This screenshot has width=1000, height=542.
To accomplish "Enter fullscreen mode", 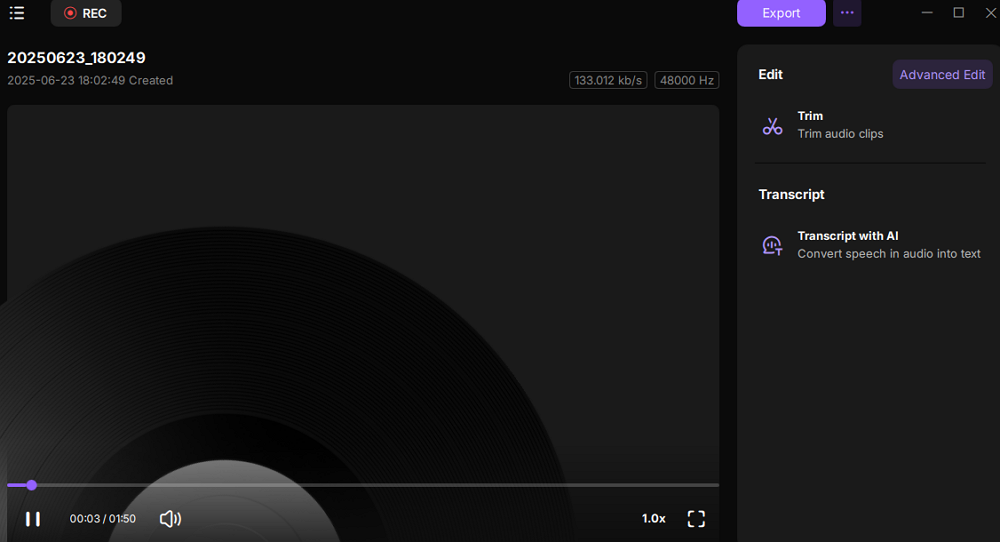I will 696,519.
